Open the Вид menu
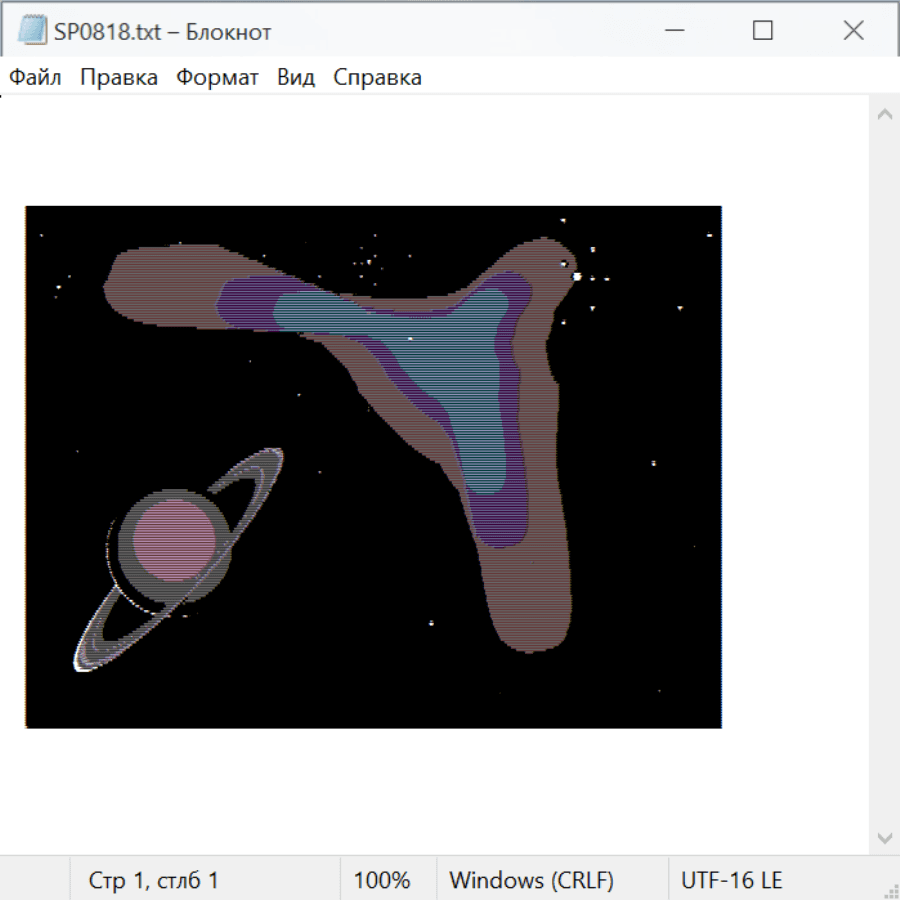Image resolution: width=900 pixels, height=900 pixels. click(x=295, y=78)
